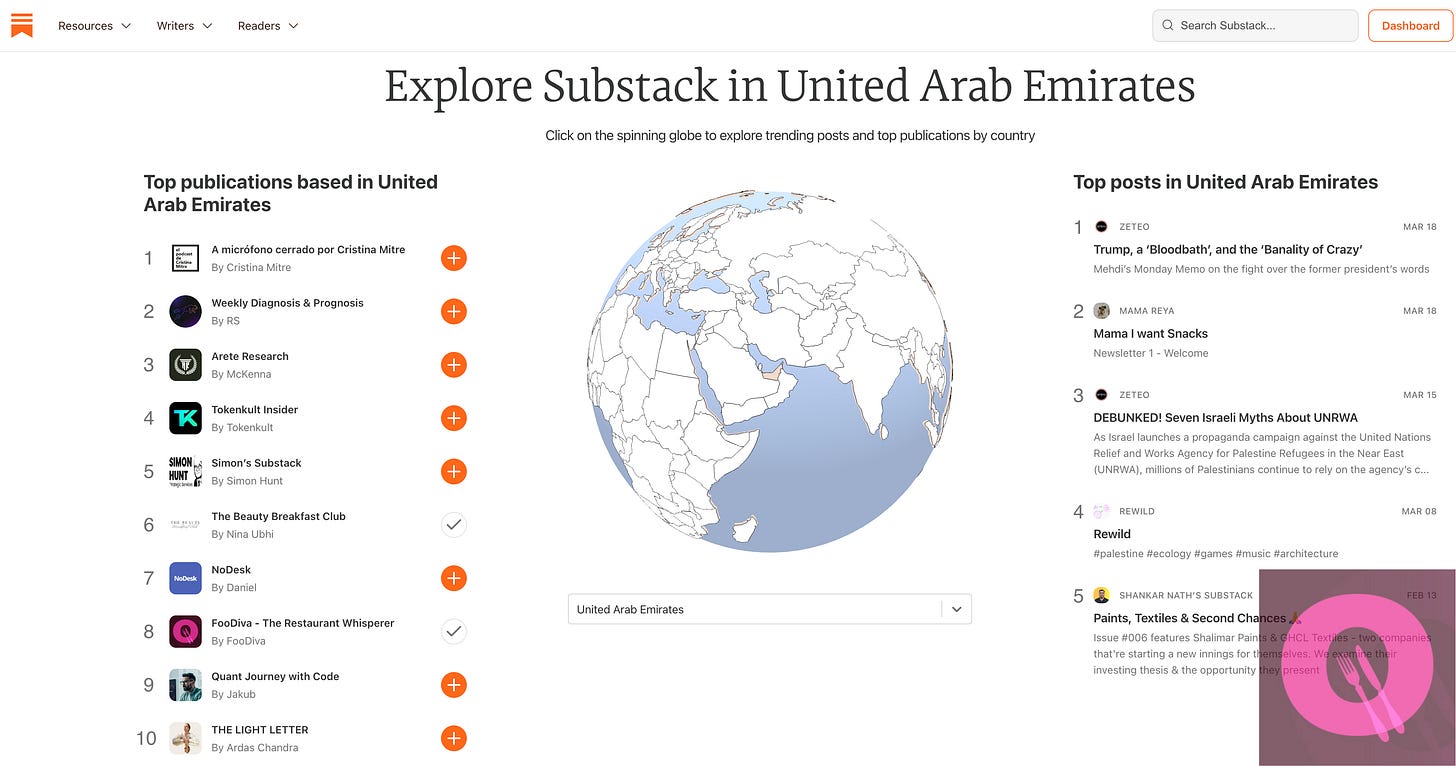1456x766 pixels.
Task: Click the NoDesk blue logo
Action: pyautogui.click(x=186, y=578)
